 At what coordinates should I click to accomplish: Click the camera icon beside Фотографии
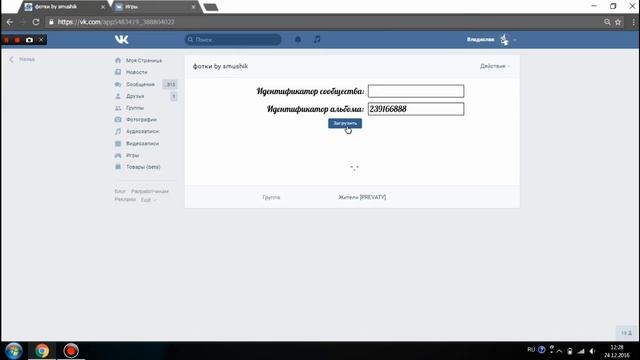click(x=118, y=120)
